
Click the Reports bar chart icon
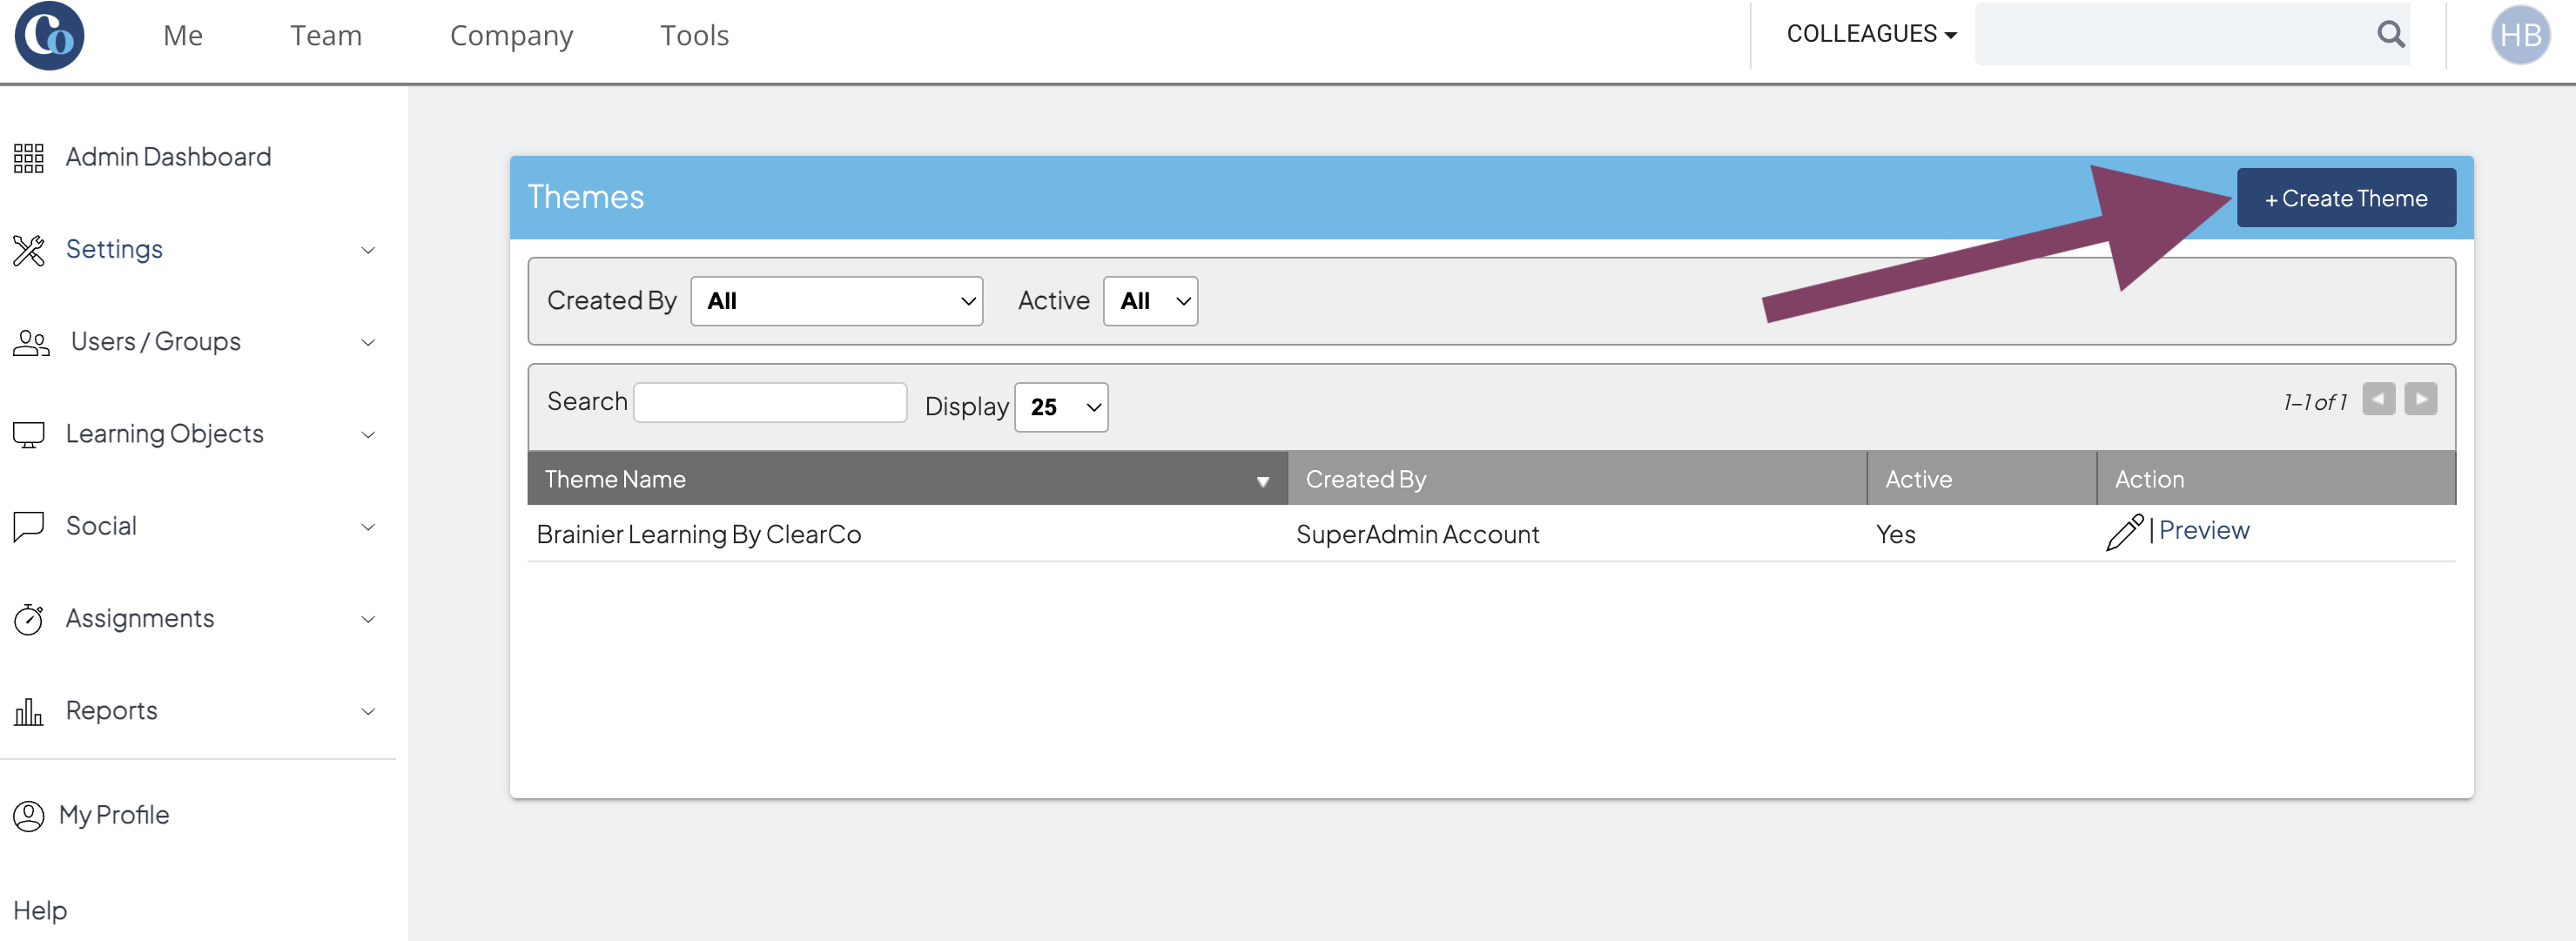28,712
